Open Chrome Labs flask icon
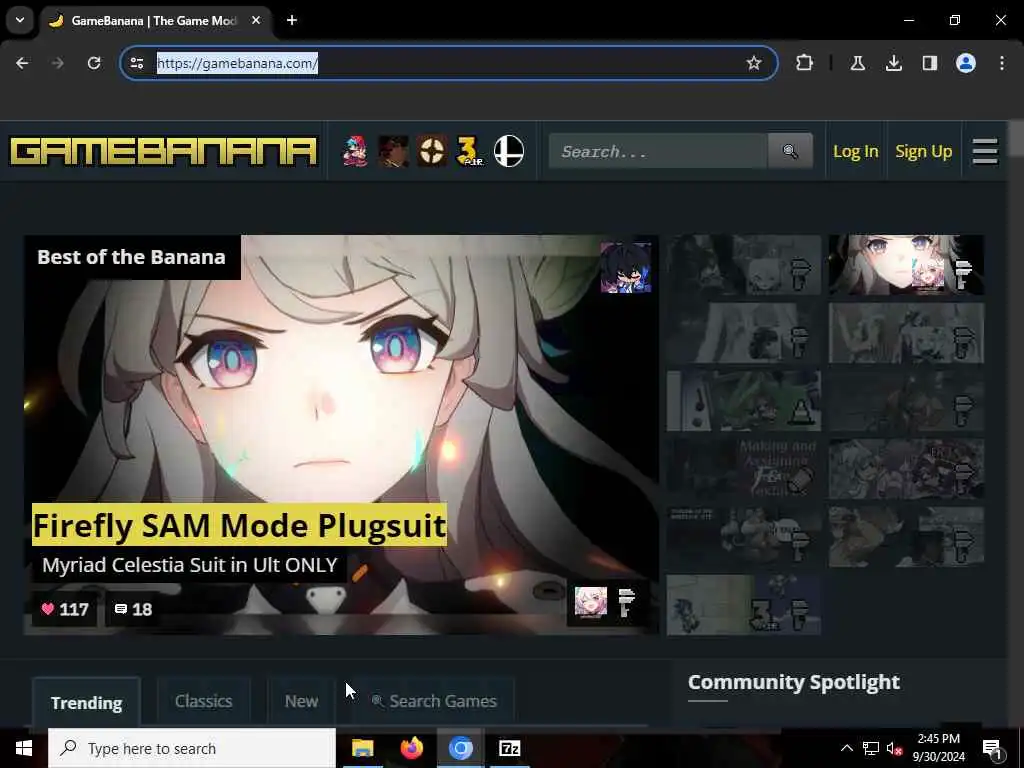The height and width of the screenshot is (768, 1024). pyautogui.click(x=857, y=63)
